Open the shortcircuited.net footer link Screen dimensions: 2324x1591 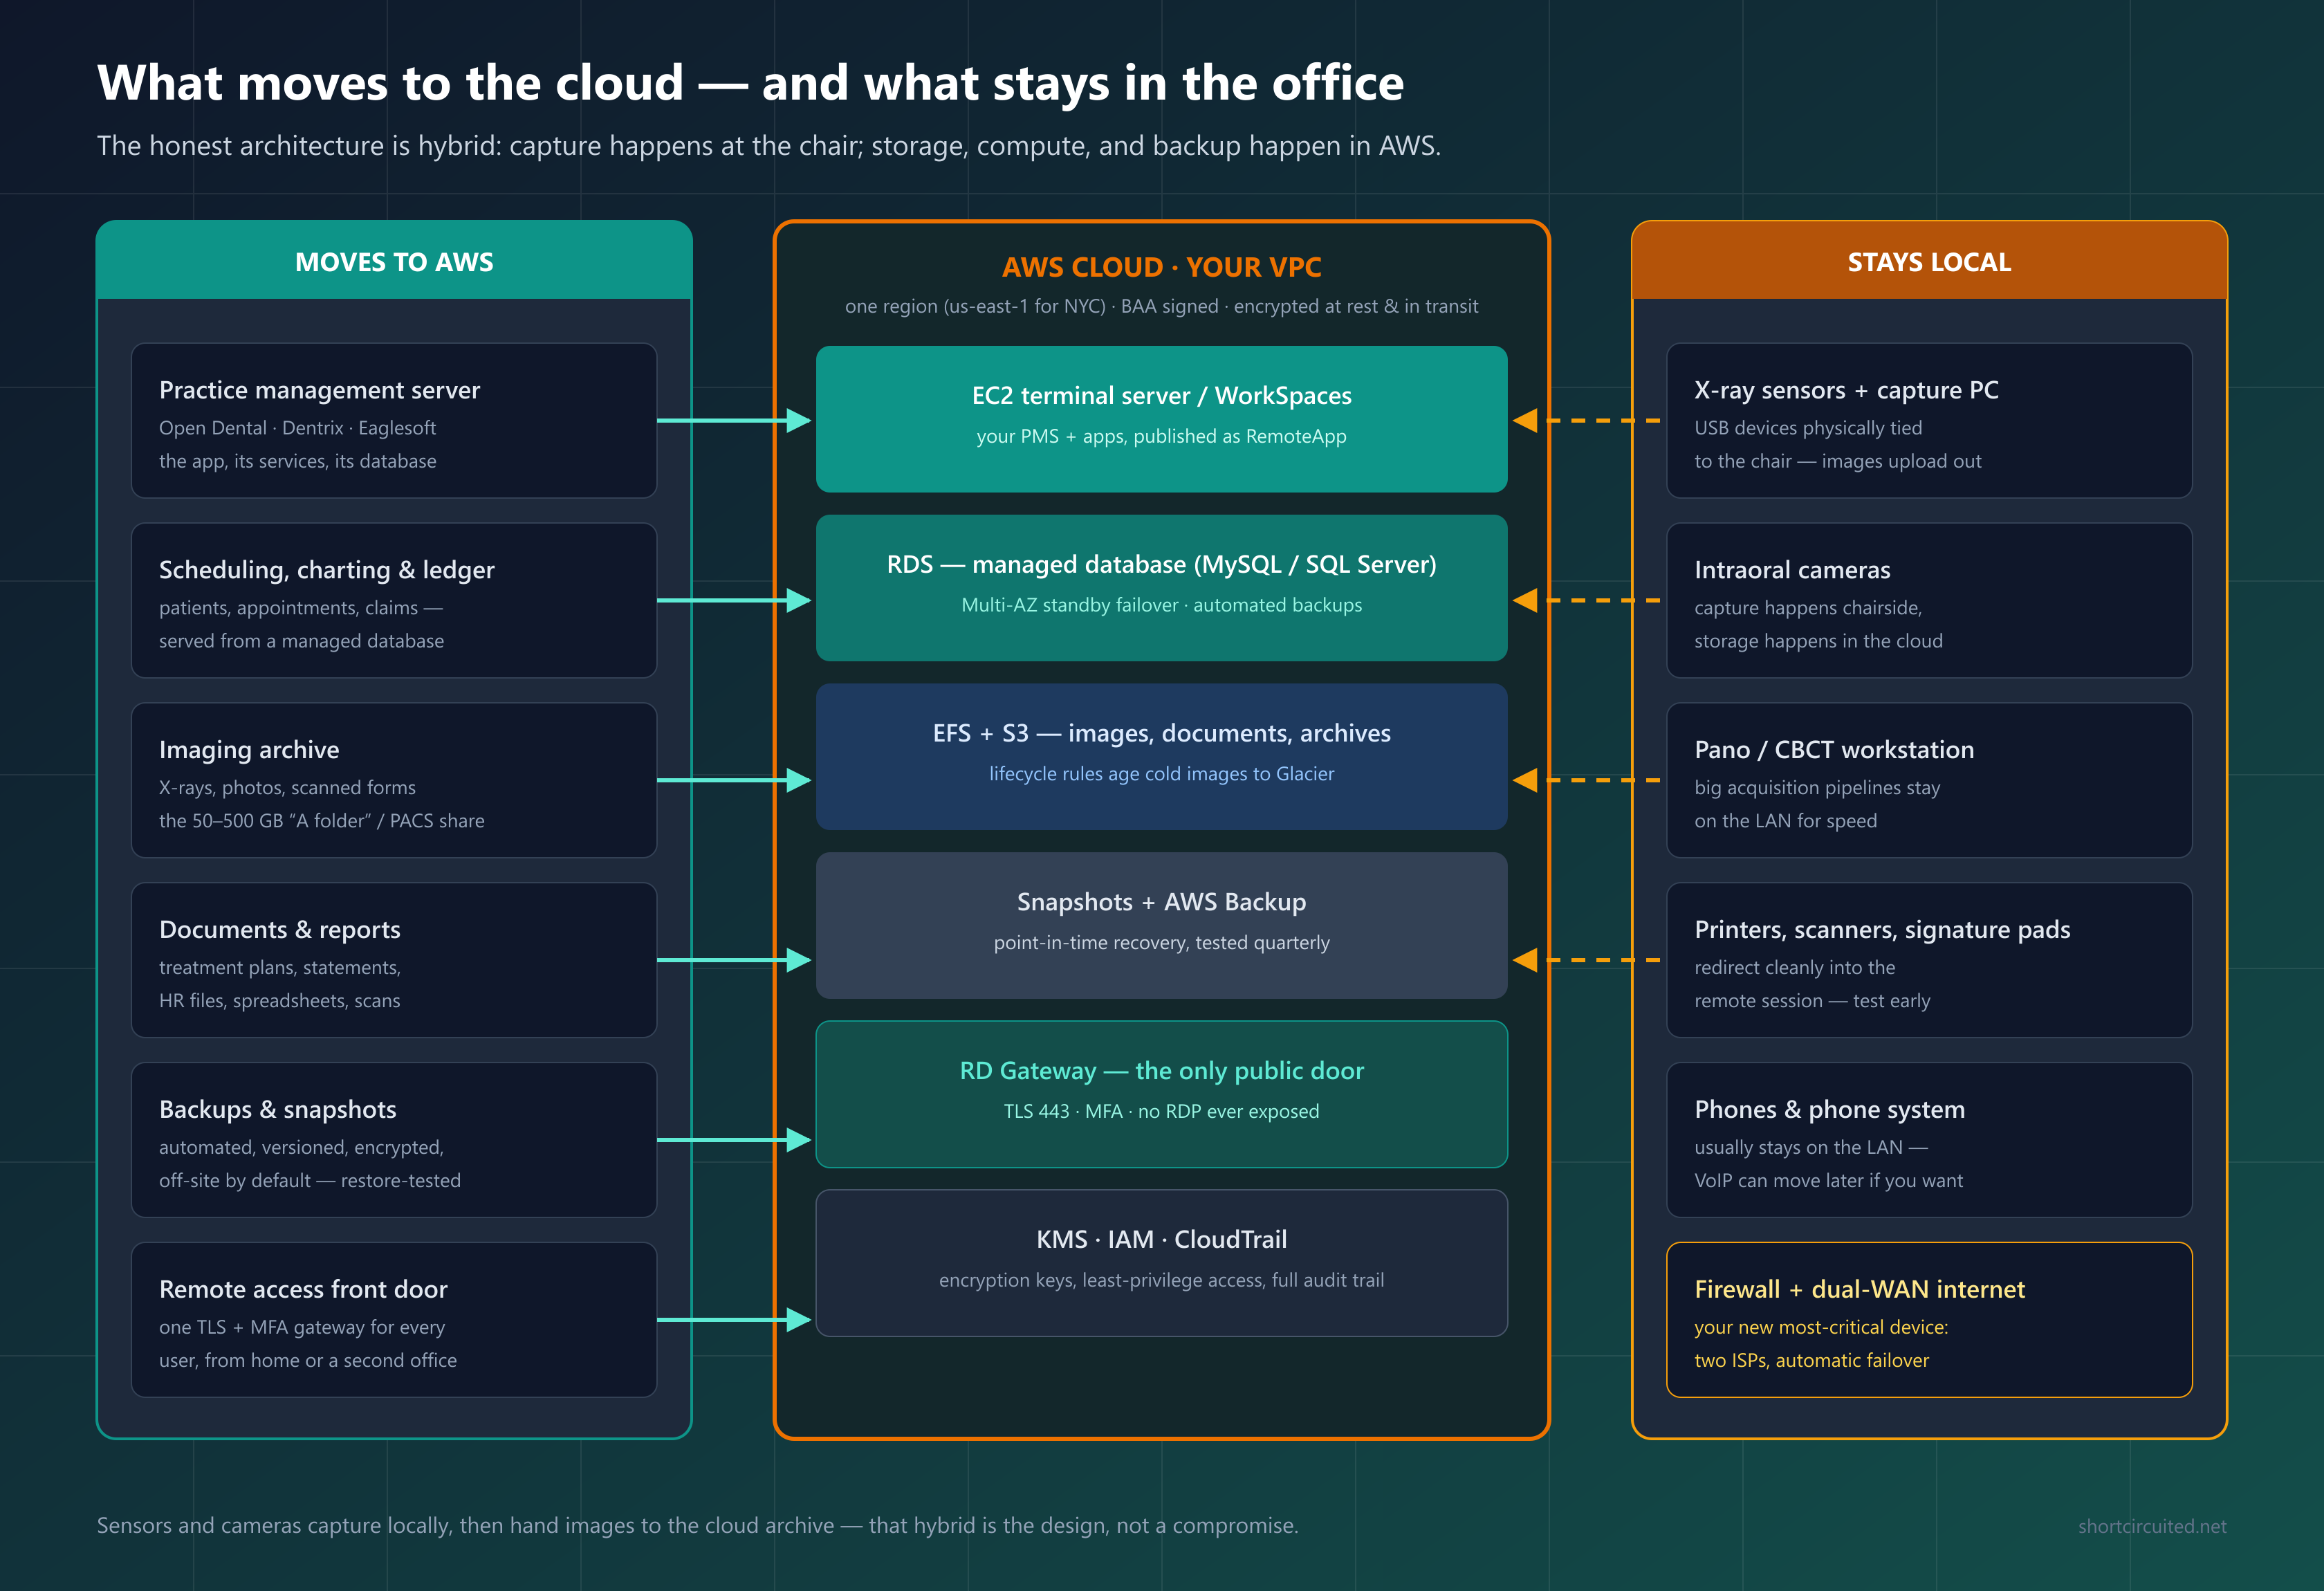tap(2152, 1526)
